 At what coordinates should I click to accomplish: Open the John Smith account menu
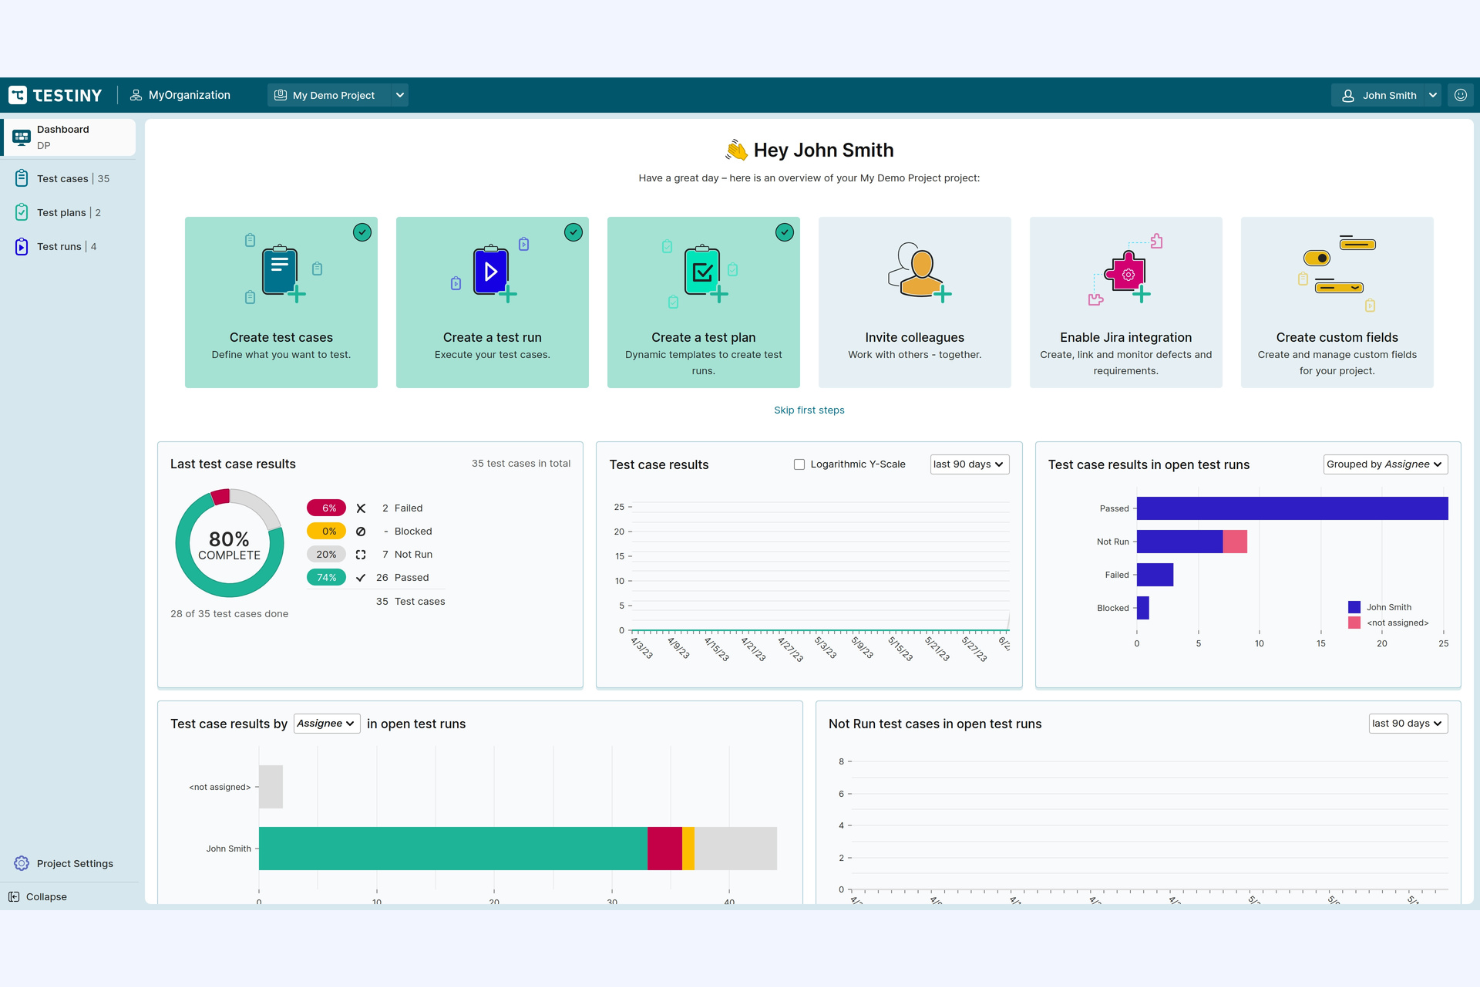1386,94
